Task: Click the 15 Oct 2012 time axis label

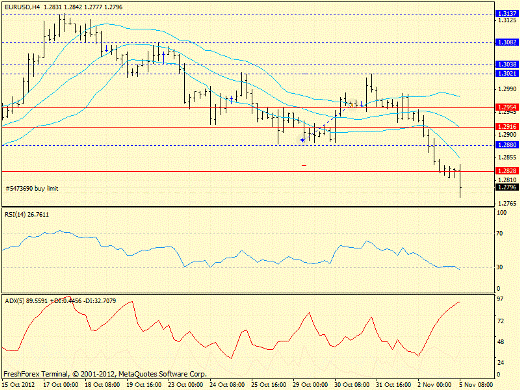Action: [19, 385]
